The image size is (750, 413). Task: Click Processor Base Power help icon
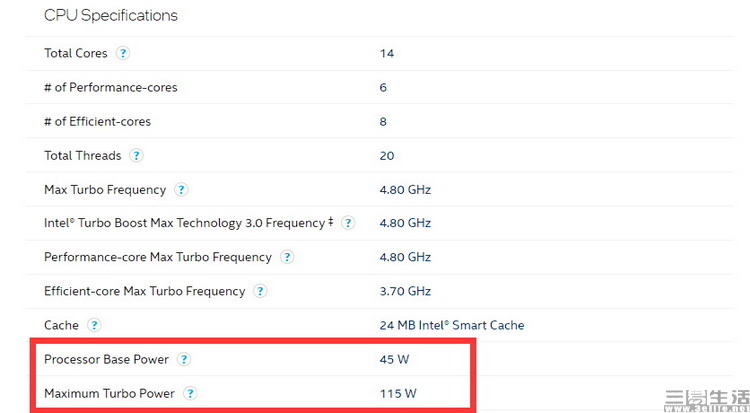coord(184,359)
